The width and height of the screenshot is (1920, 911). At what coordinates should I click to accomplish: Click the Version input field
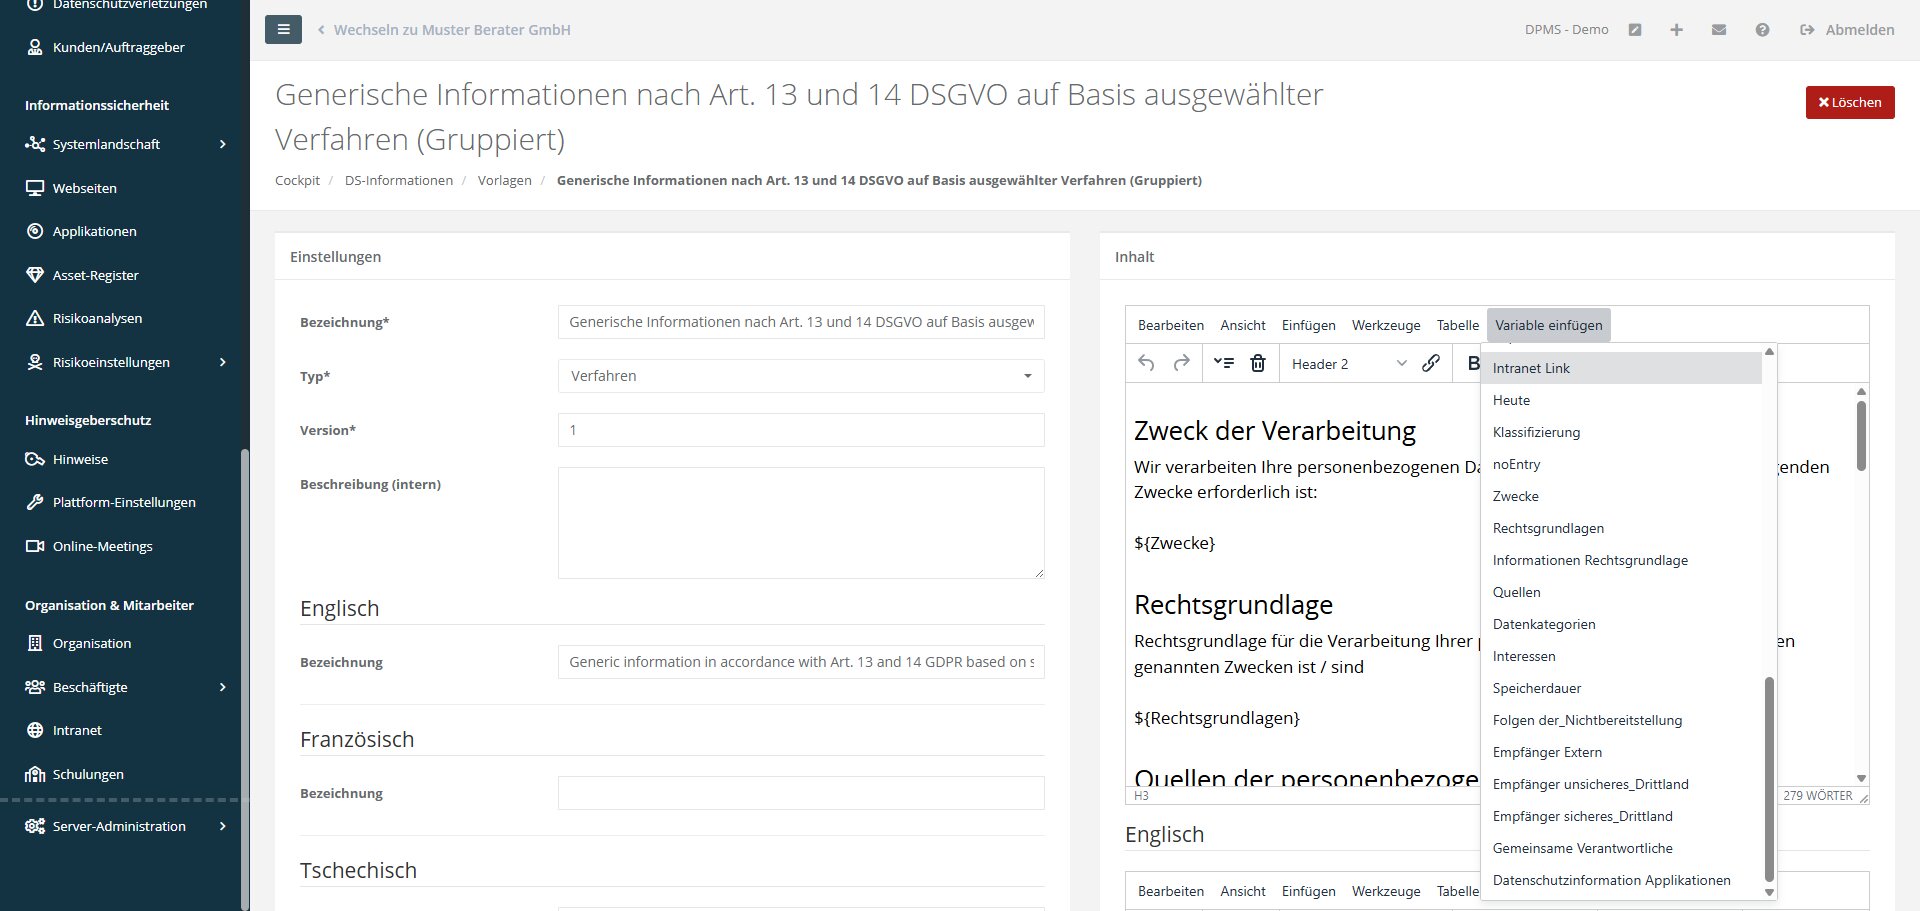click(800, 430)
